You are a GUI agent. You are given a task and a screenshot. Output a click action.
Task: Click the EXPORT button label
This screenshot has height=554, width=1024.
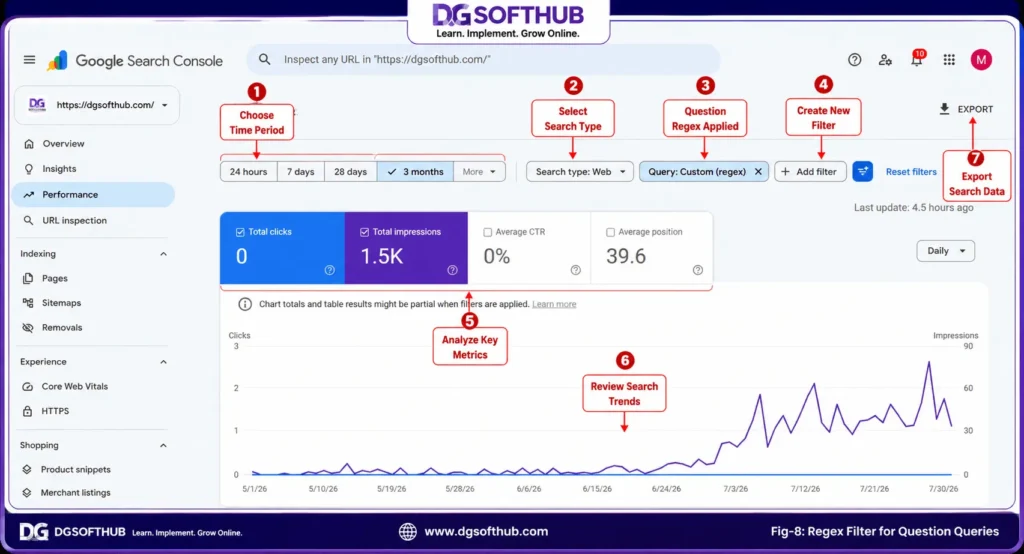click(x=975, y=109)
